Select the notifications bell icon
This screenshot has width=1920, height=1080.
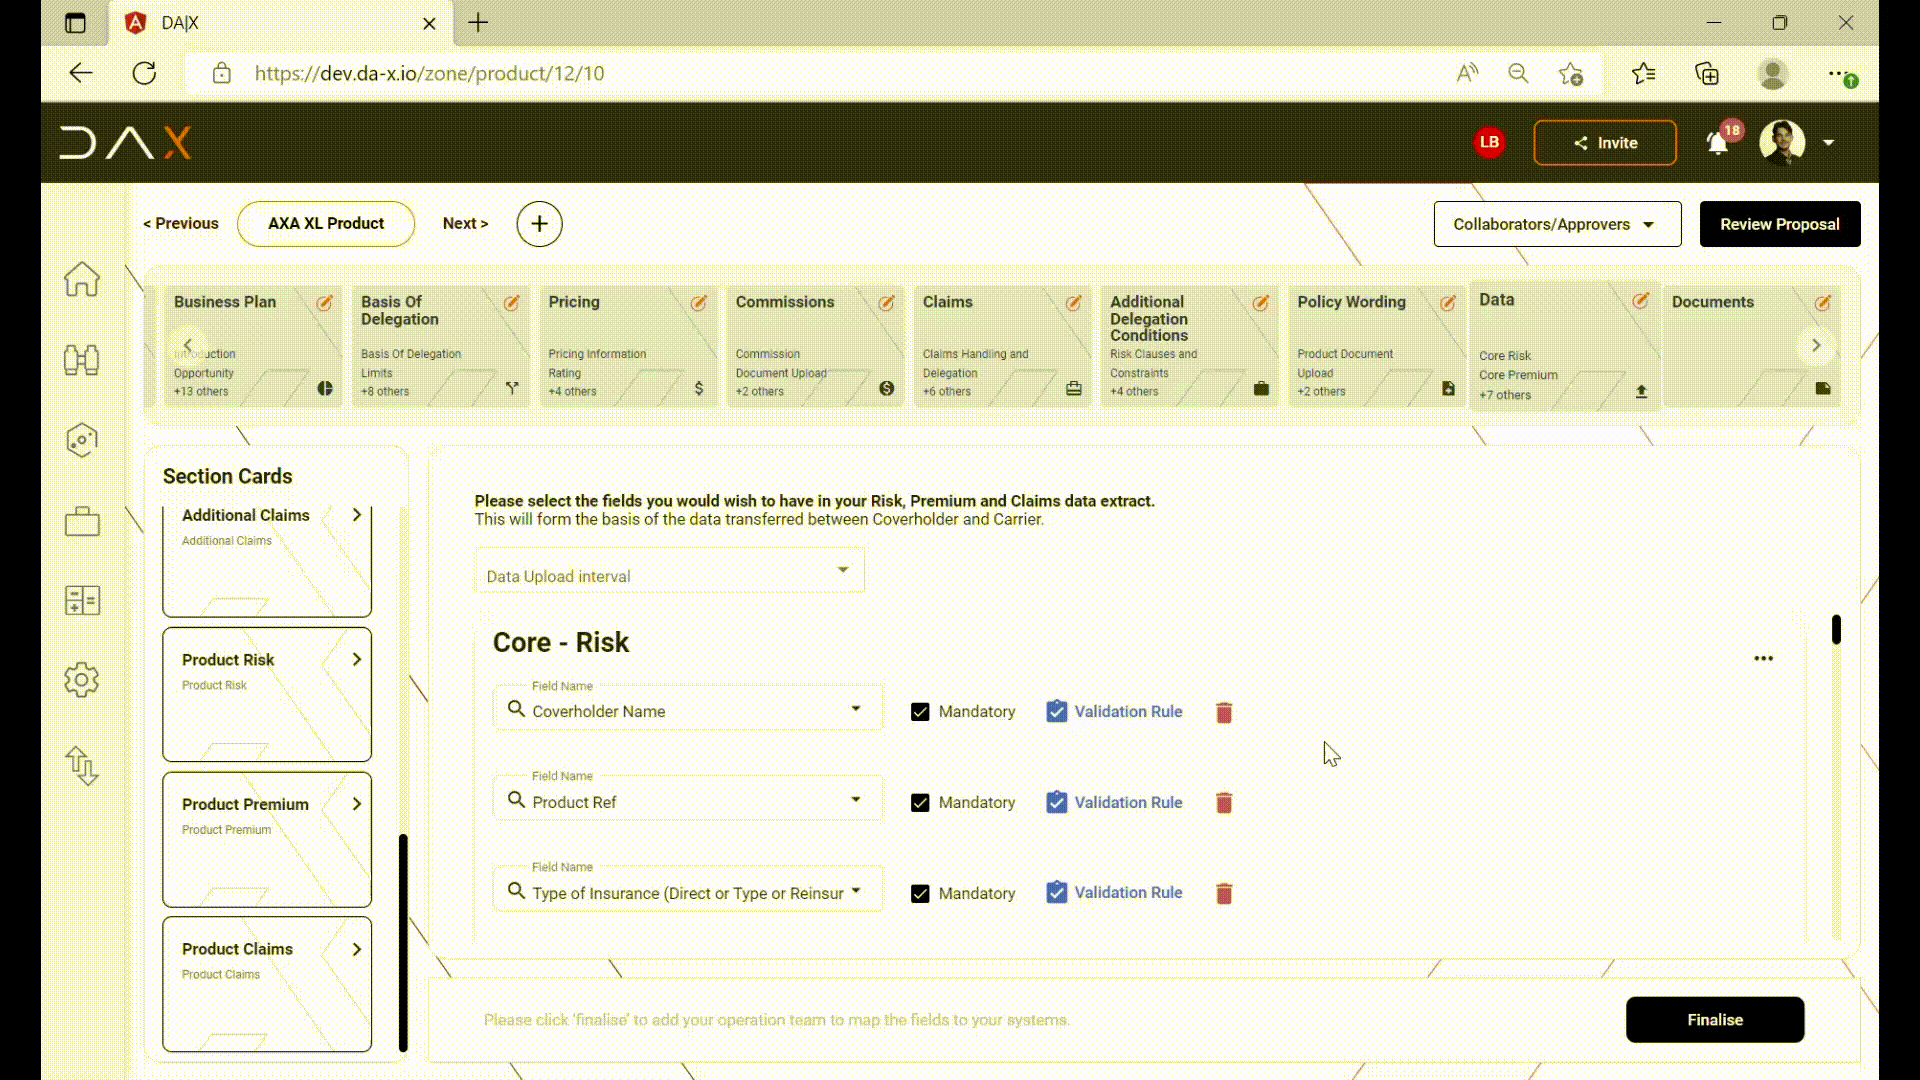[x=1717, y=144]
